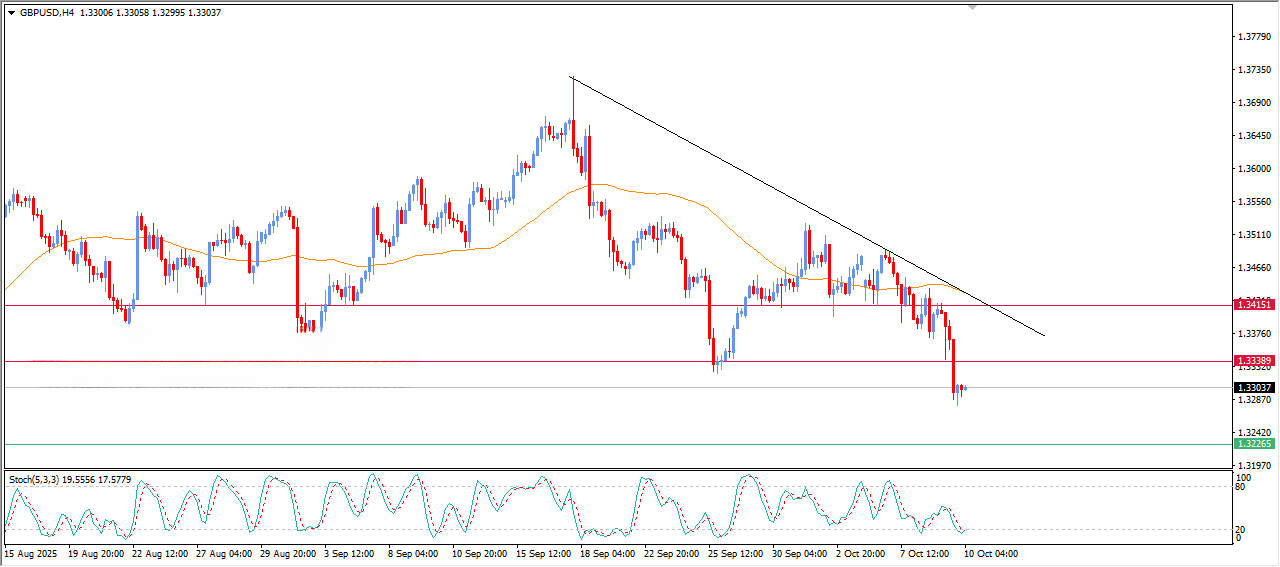Click the 1.37790 value on price axis
This screenshot has width=1280, height=567.
coord(1254,37)
